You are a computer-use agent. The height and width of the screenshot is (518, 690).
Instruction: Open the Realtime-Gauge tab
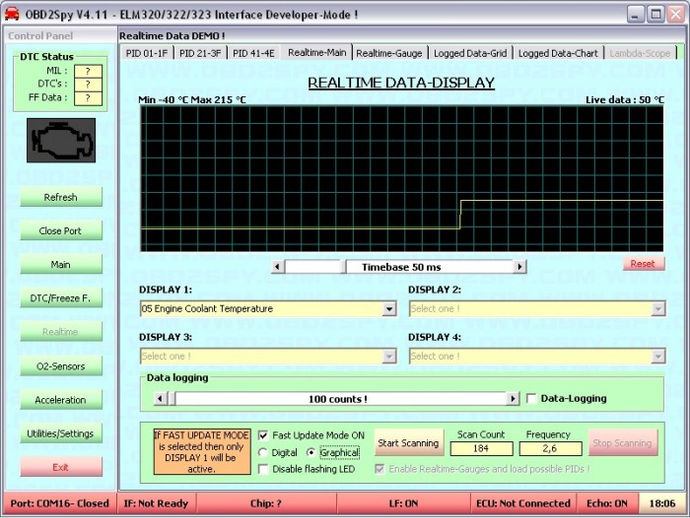point(389,53)
